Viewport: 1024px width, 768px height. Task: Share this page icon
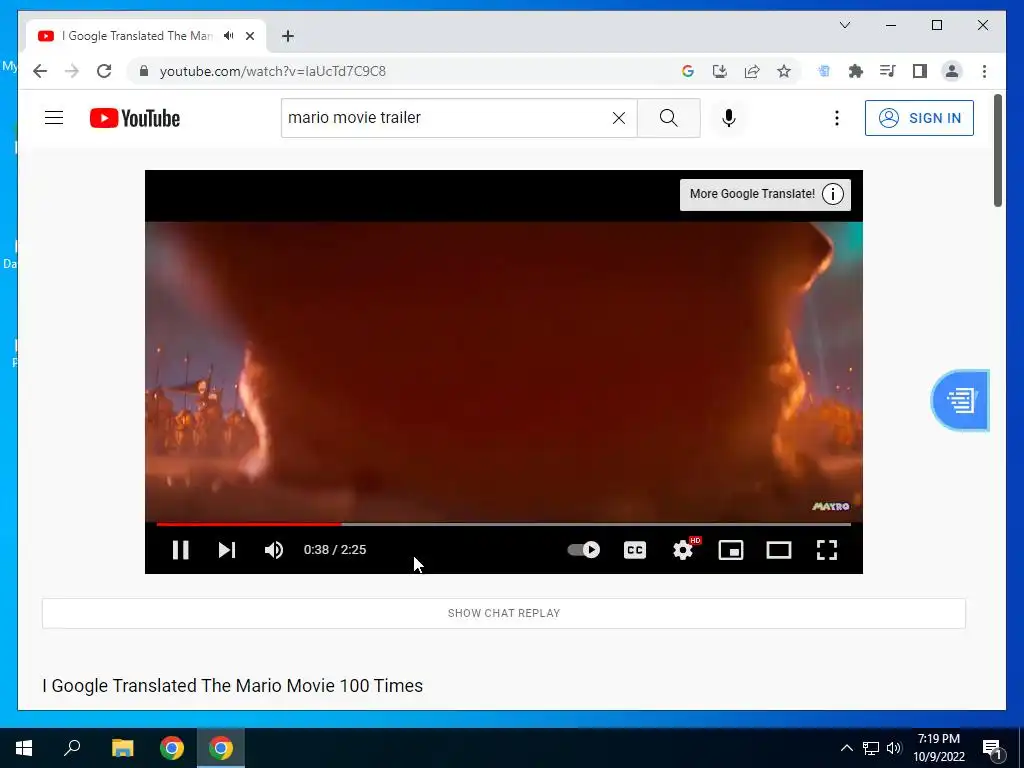(752, 71)
